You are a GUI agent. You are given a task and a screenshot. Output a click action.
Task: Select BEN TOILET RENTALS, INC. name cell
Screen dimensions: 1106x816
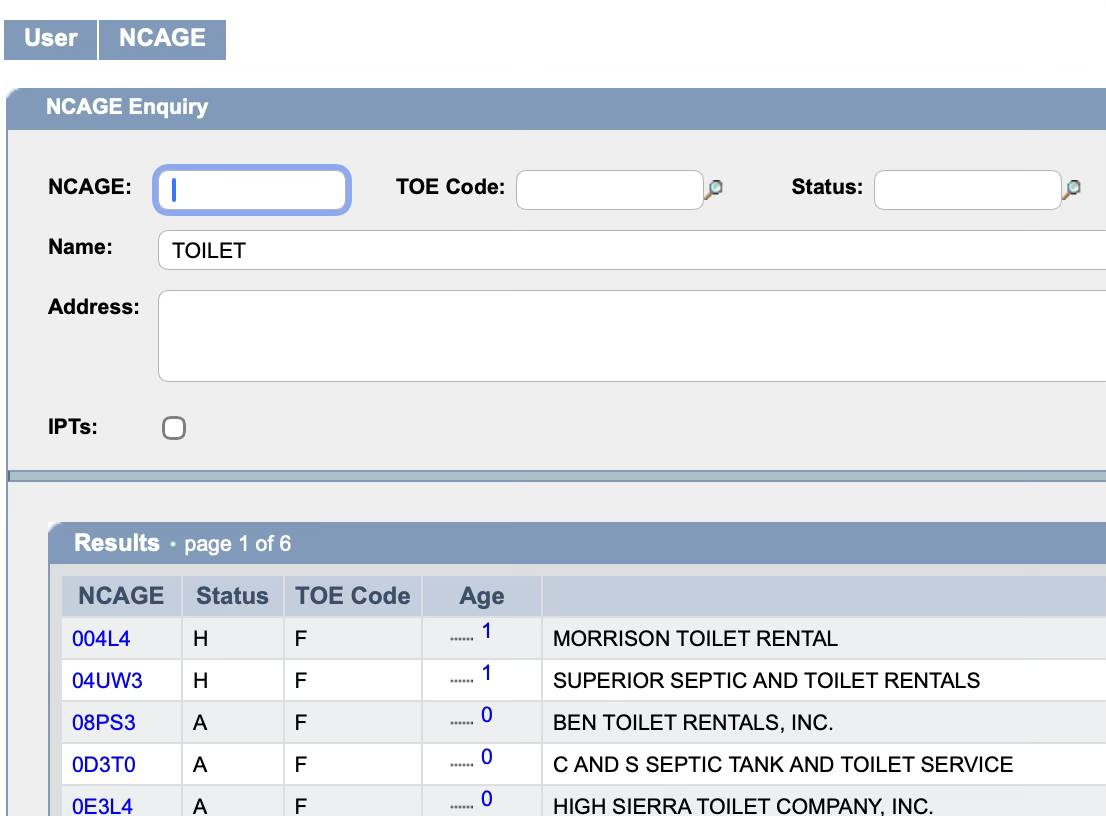point(693,723)
